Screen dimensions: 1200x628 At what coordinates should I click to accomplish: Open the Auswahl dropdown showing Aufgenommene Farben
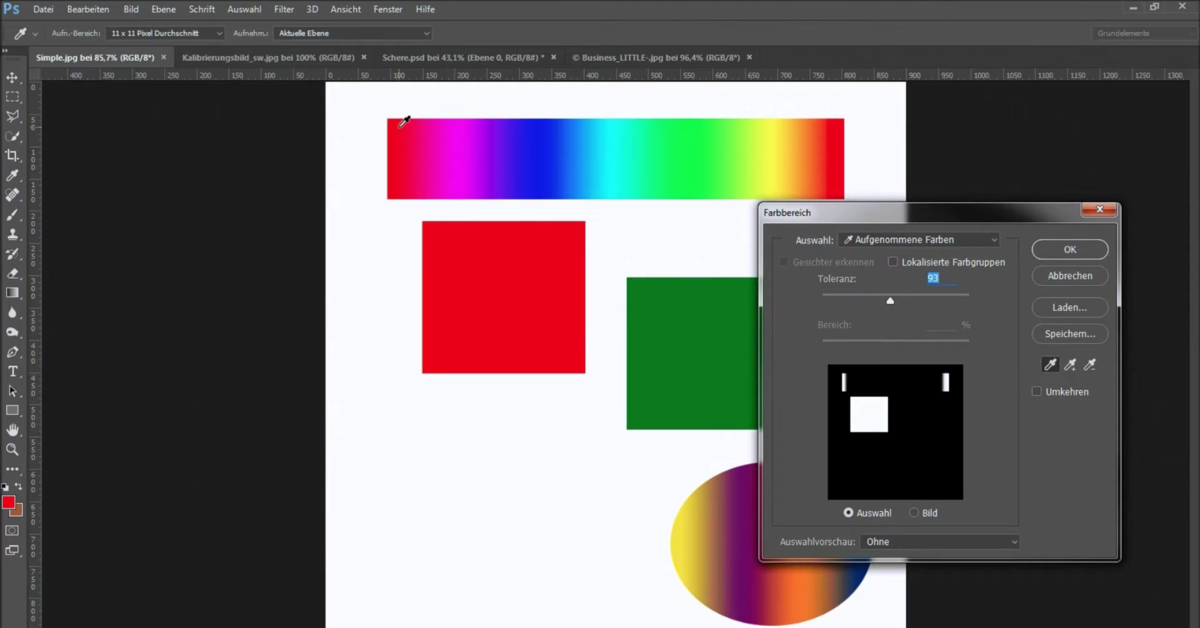click(918, 239)
